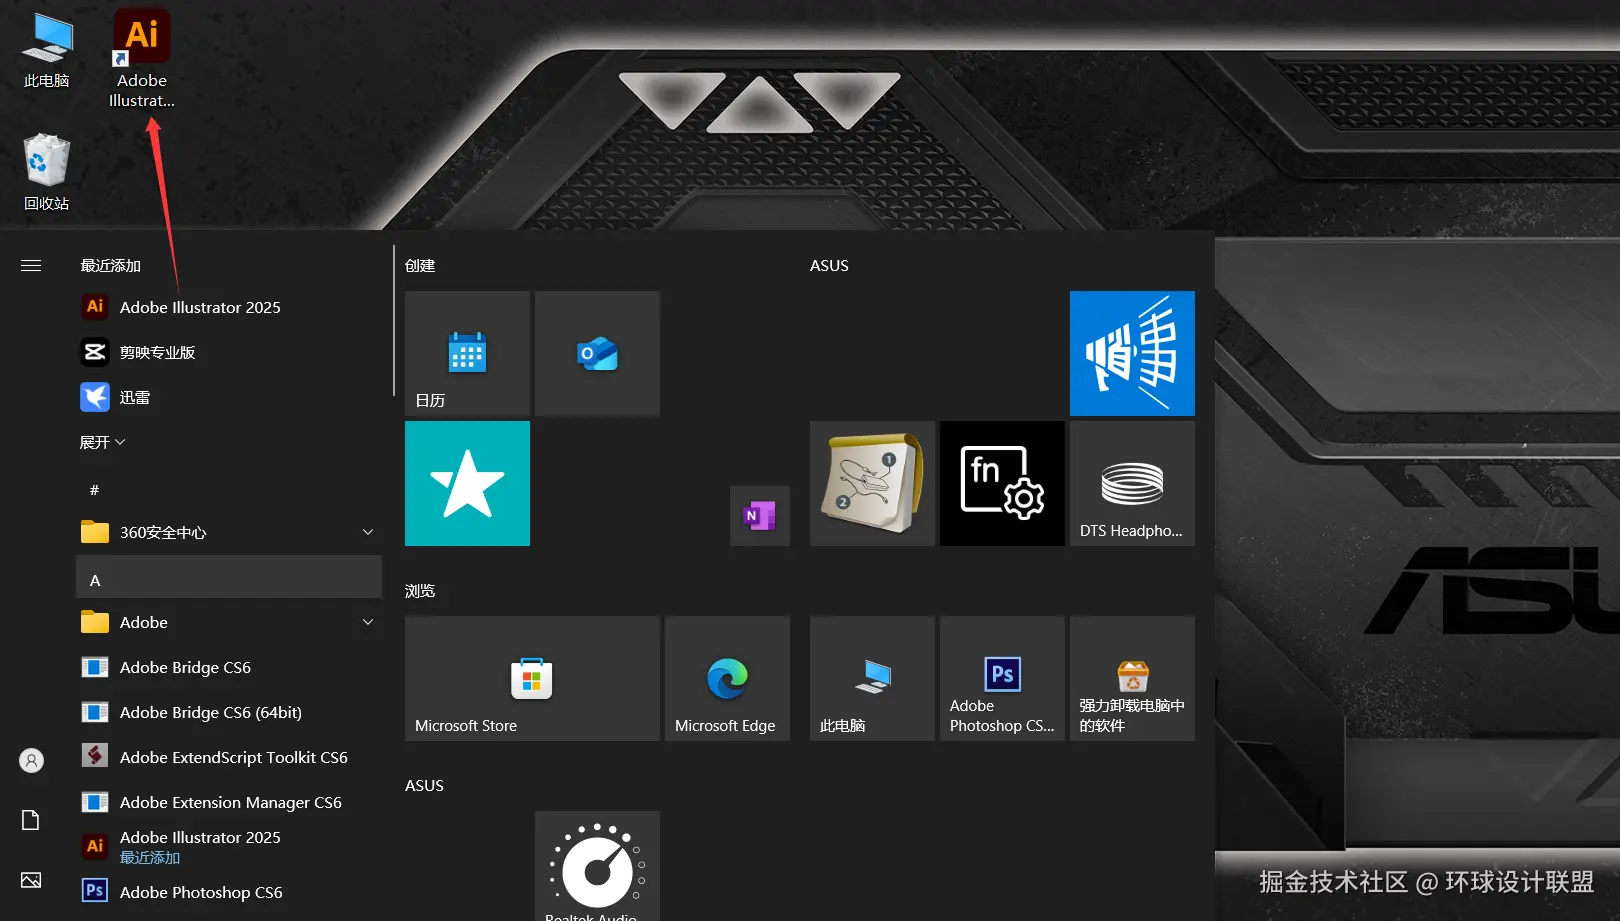The width and height of the screenshot is (1620, 921).
Task: Open the 强力卸载电脑中的软件 tile
Action: click(x=1132, y=678)
